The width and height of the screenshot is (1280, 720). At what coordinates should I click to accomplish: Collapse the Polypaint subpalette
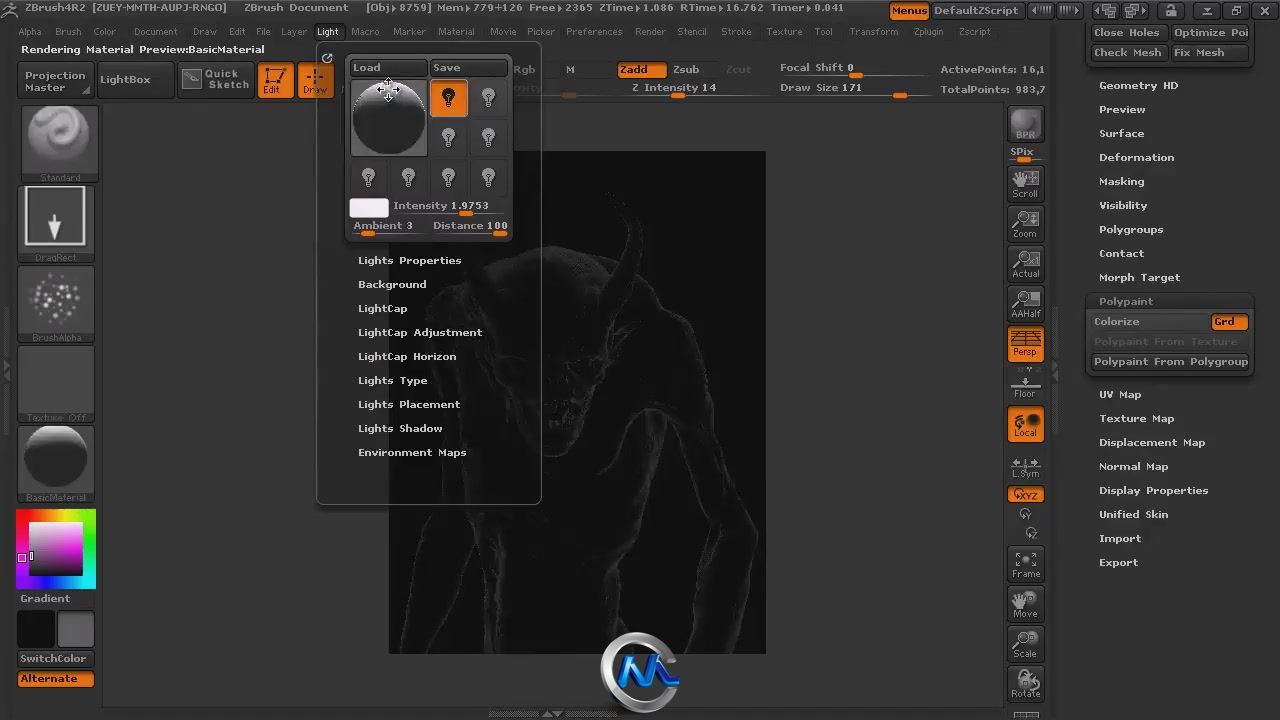tap(1126, 301)
